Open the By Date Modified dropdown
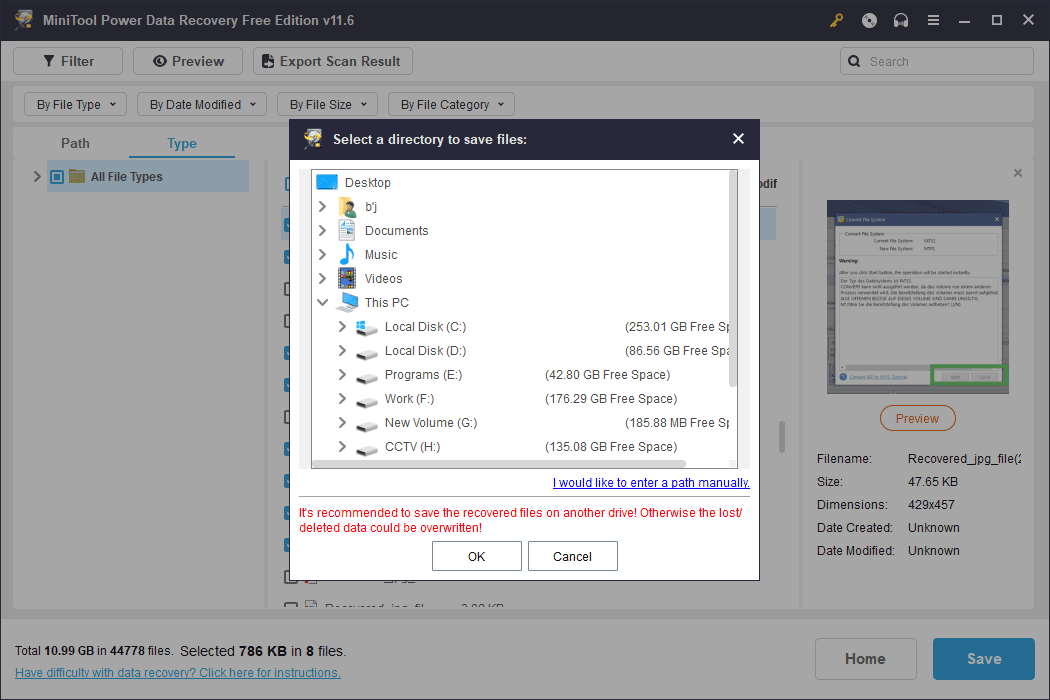The image size is (1050, 700). (x=202, y=104)
